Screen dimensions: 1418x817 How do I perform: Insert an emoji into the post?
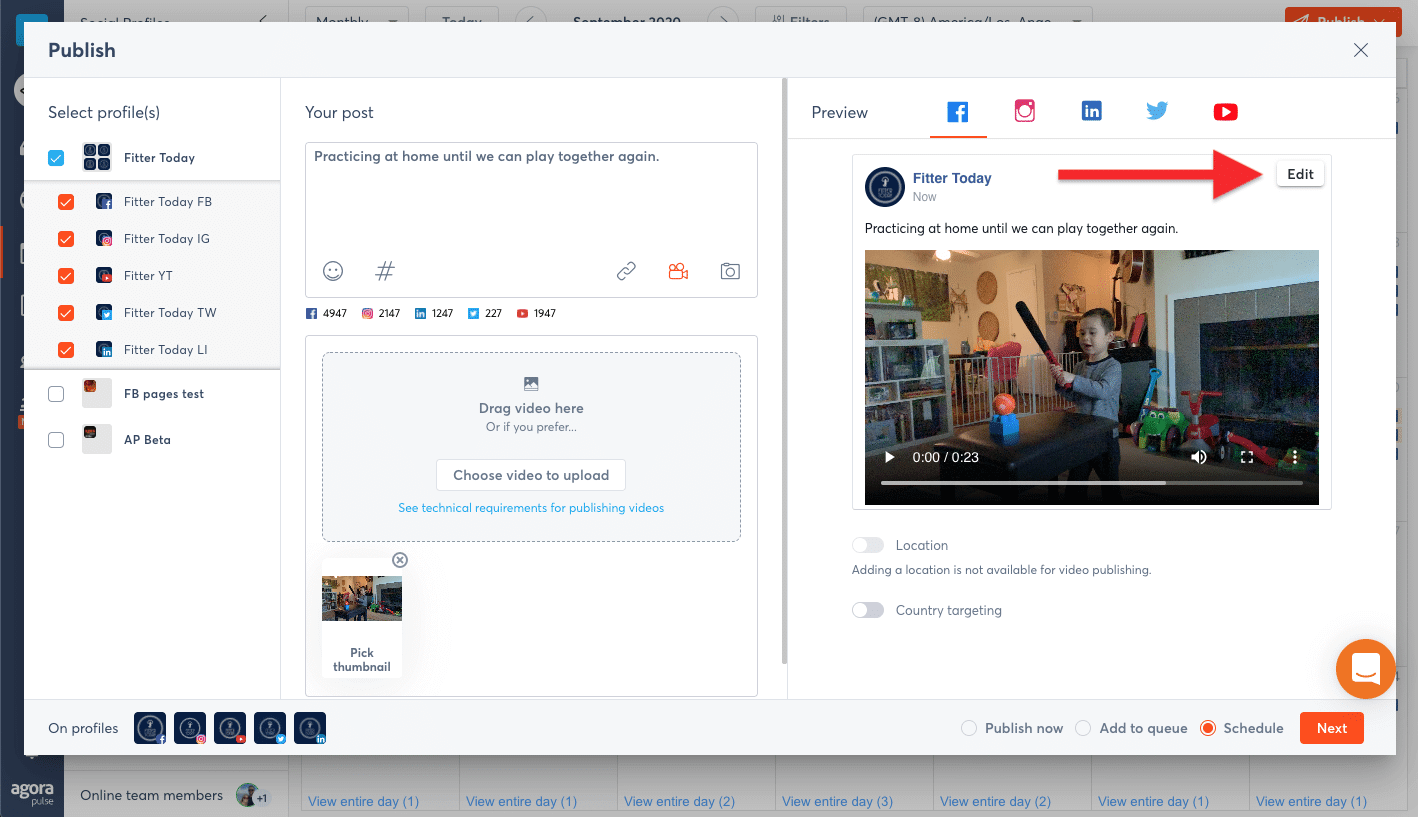[x=333, y=271]
